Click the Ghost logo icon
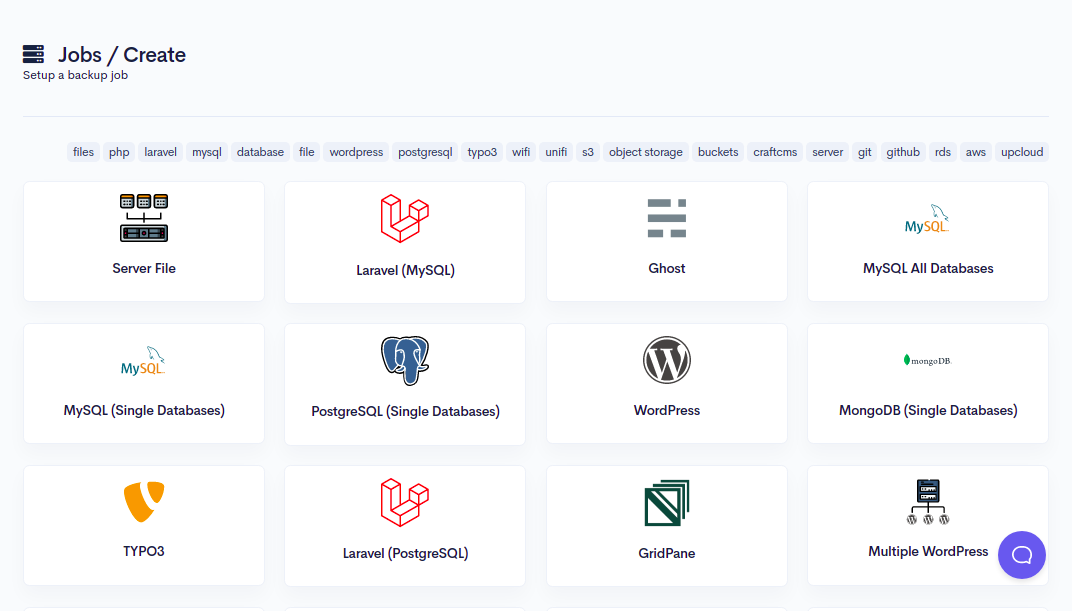Viewport: 1072px width, 611px height. coord(667,218)
